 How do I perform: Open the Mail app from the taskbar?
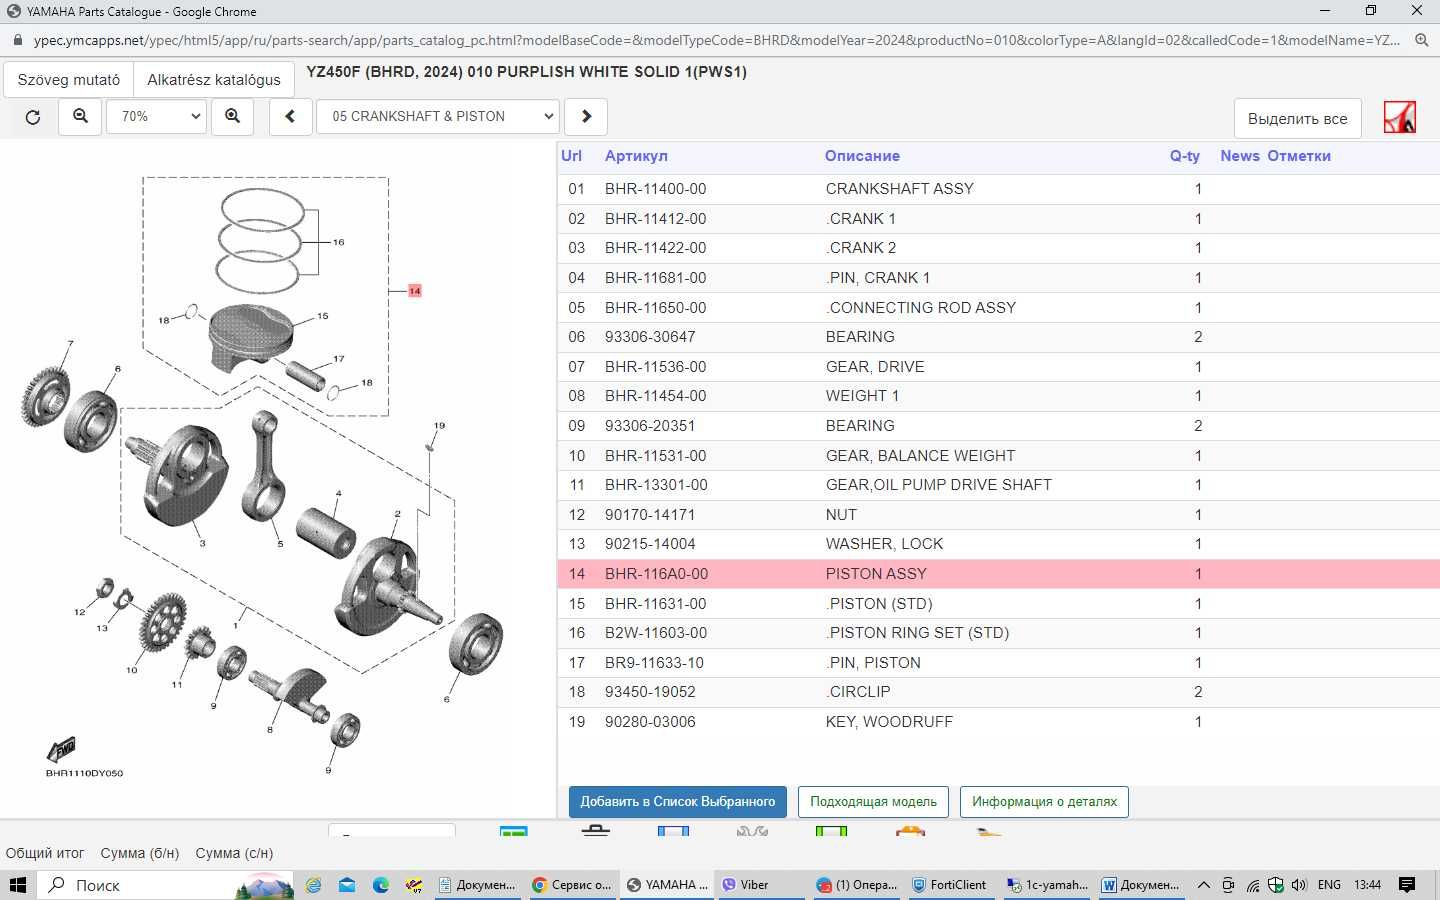pyautogui.click(x=347, y=885)
